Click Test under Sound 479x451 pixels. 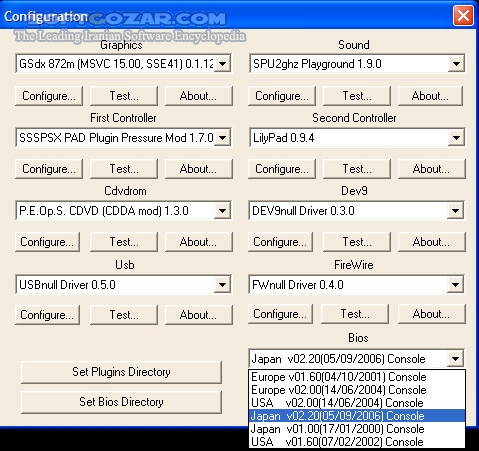(x=357, y=96)
